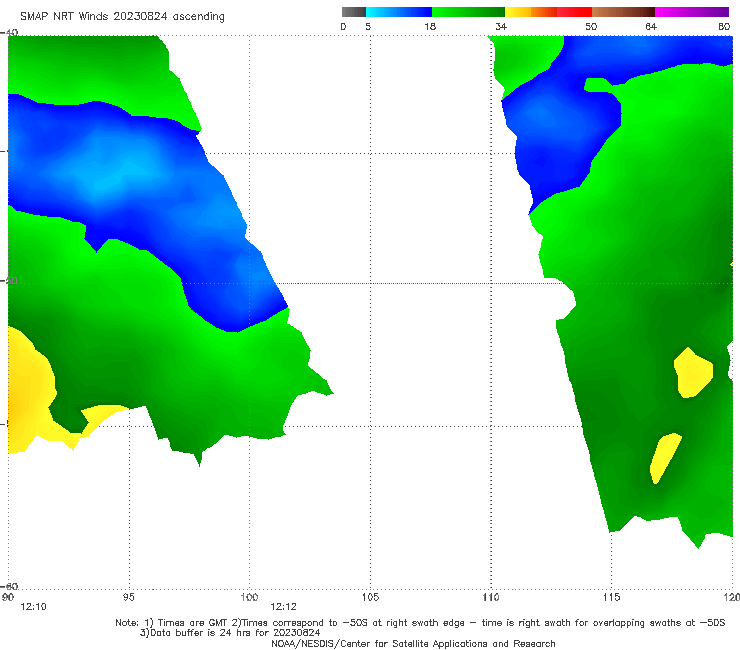
Task: Click the latitude label '-60'
Action: click(x=9, y=586)
